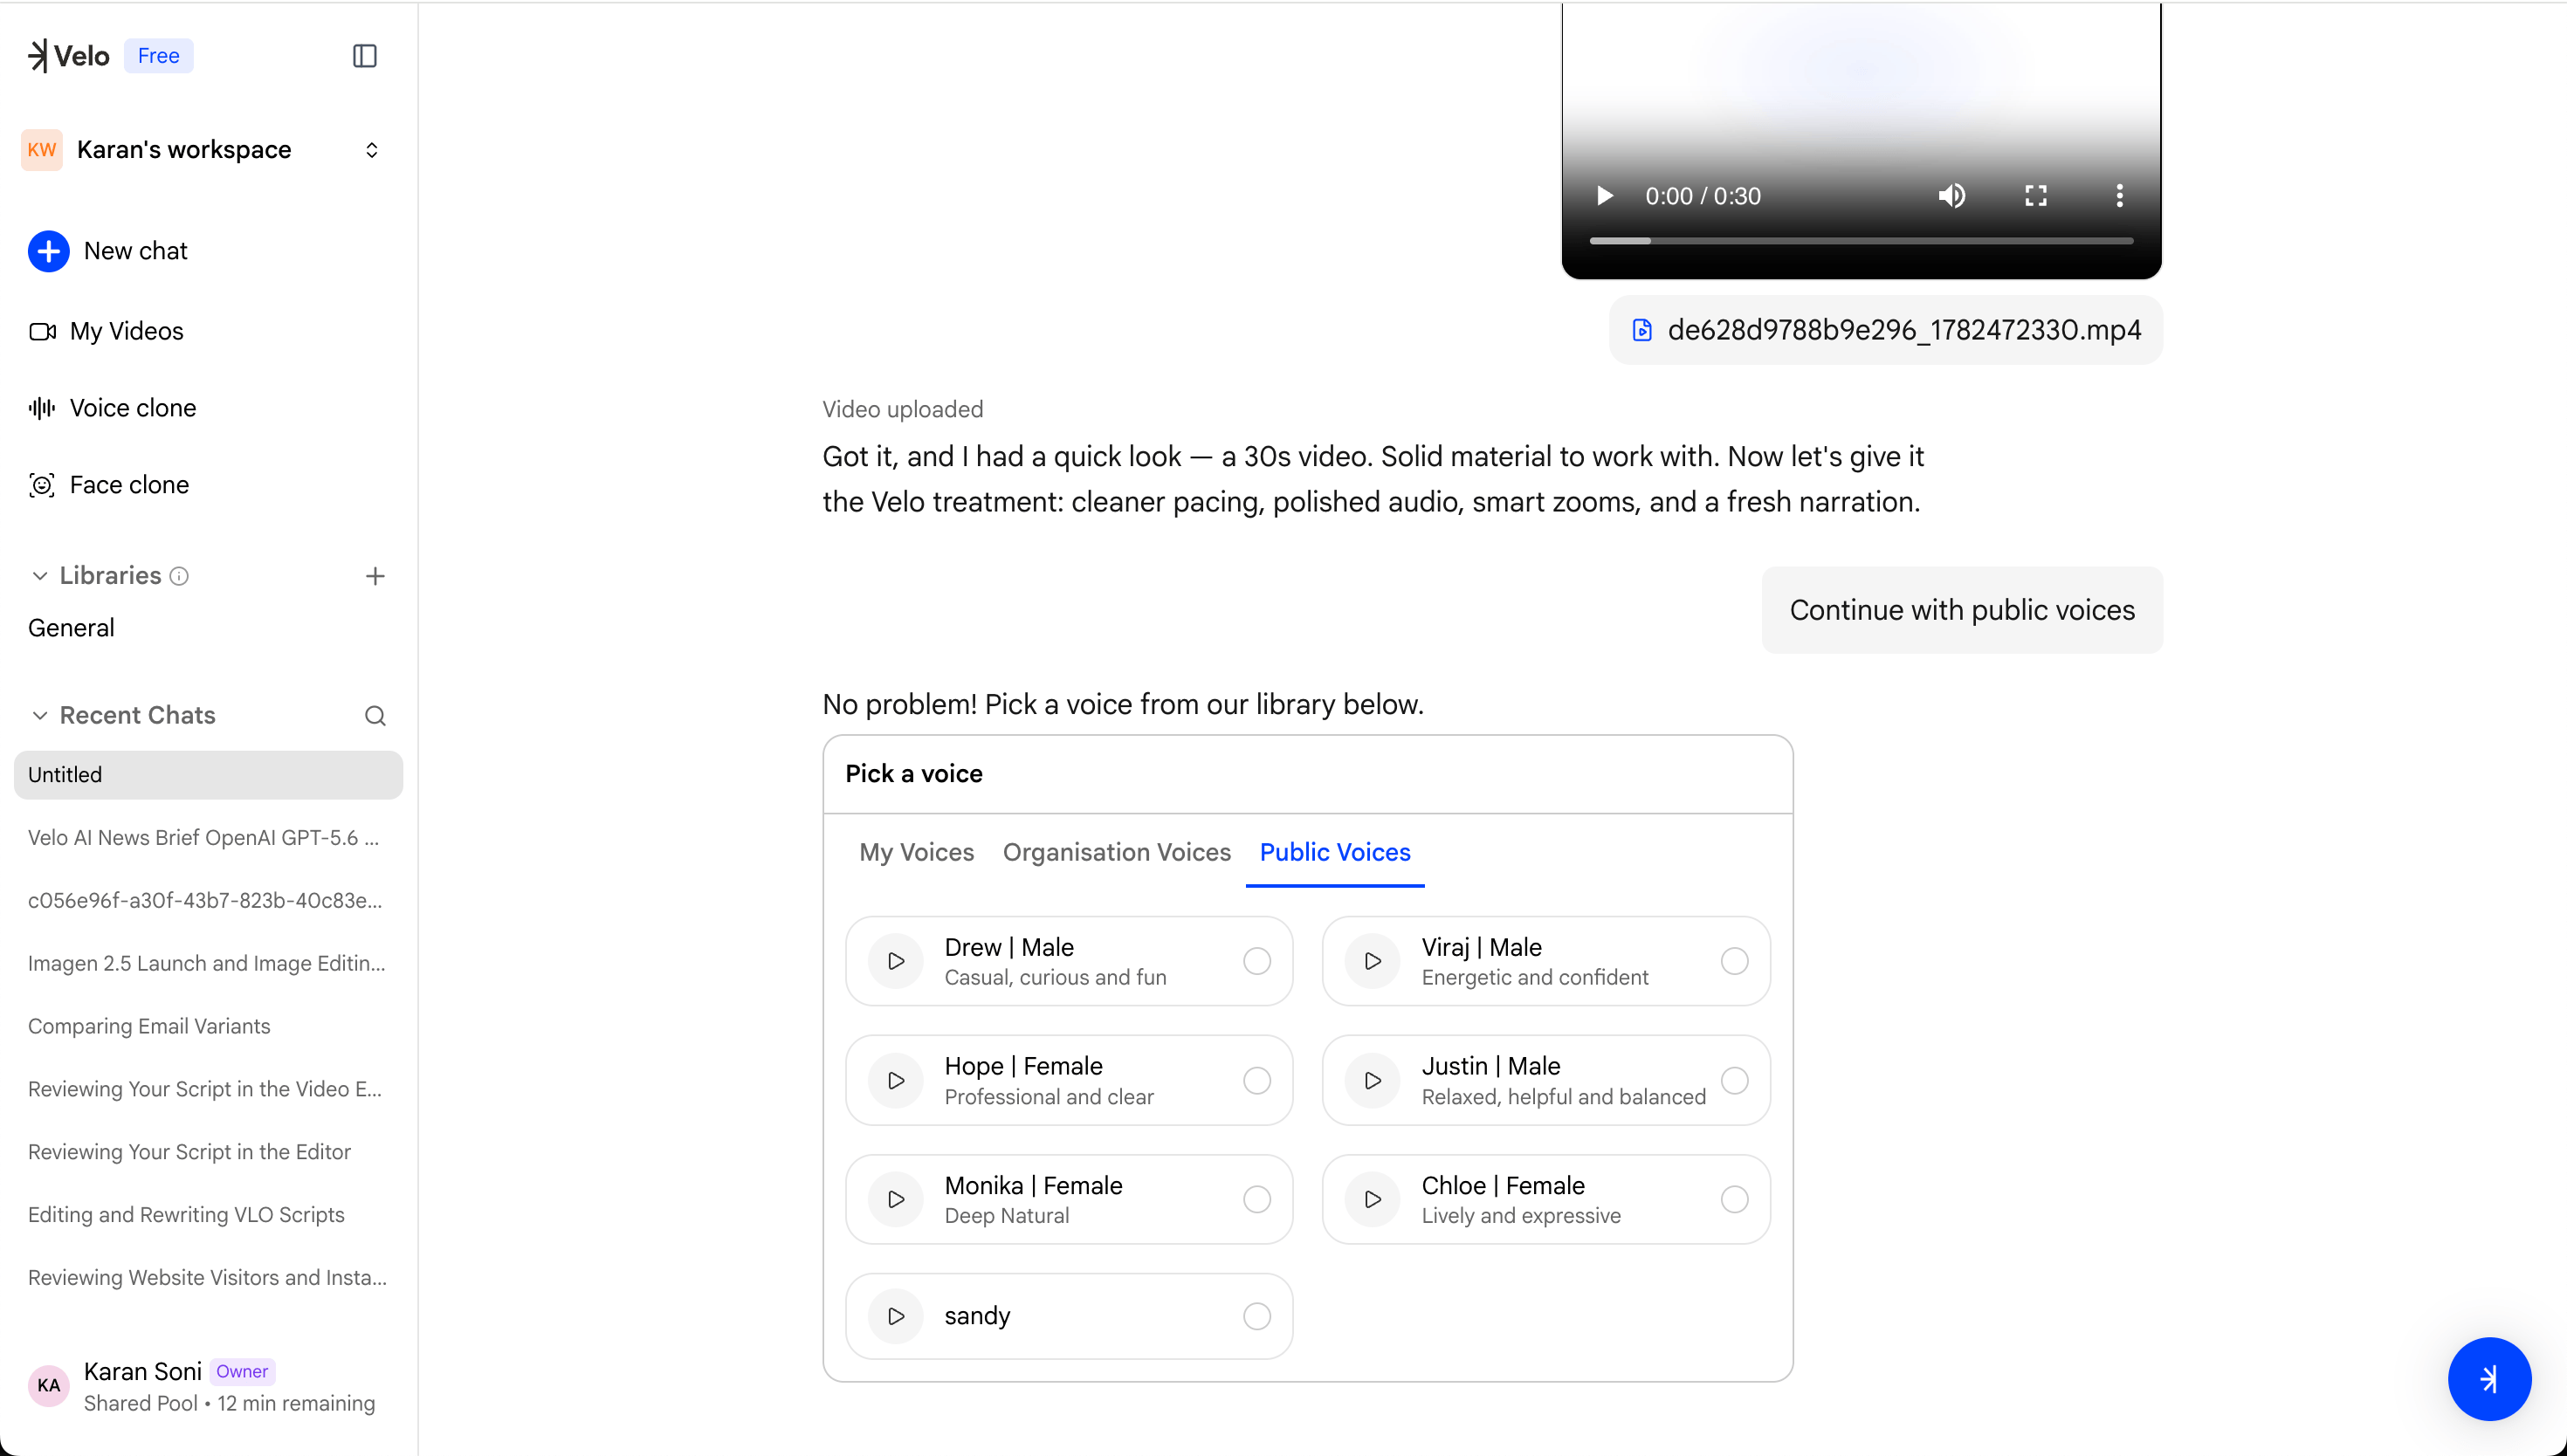The height and width of the screenshot is (1456, 2567).
Task: Click 'Shared Pool • 12 min remaining' text
Action: 229,1403
